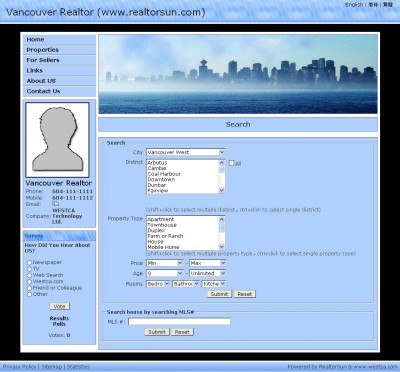The image size is (400, 372).
Task: Choose the Web Search radio button
Action: click(29, 275)
